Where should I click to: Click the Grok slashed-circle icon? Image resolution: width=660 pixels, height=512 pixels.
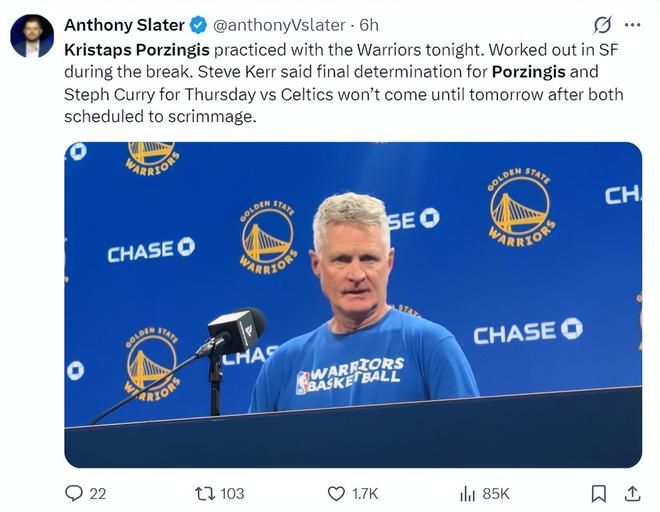(602, 25)
